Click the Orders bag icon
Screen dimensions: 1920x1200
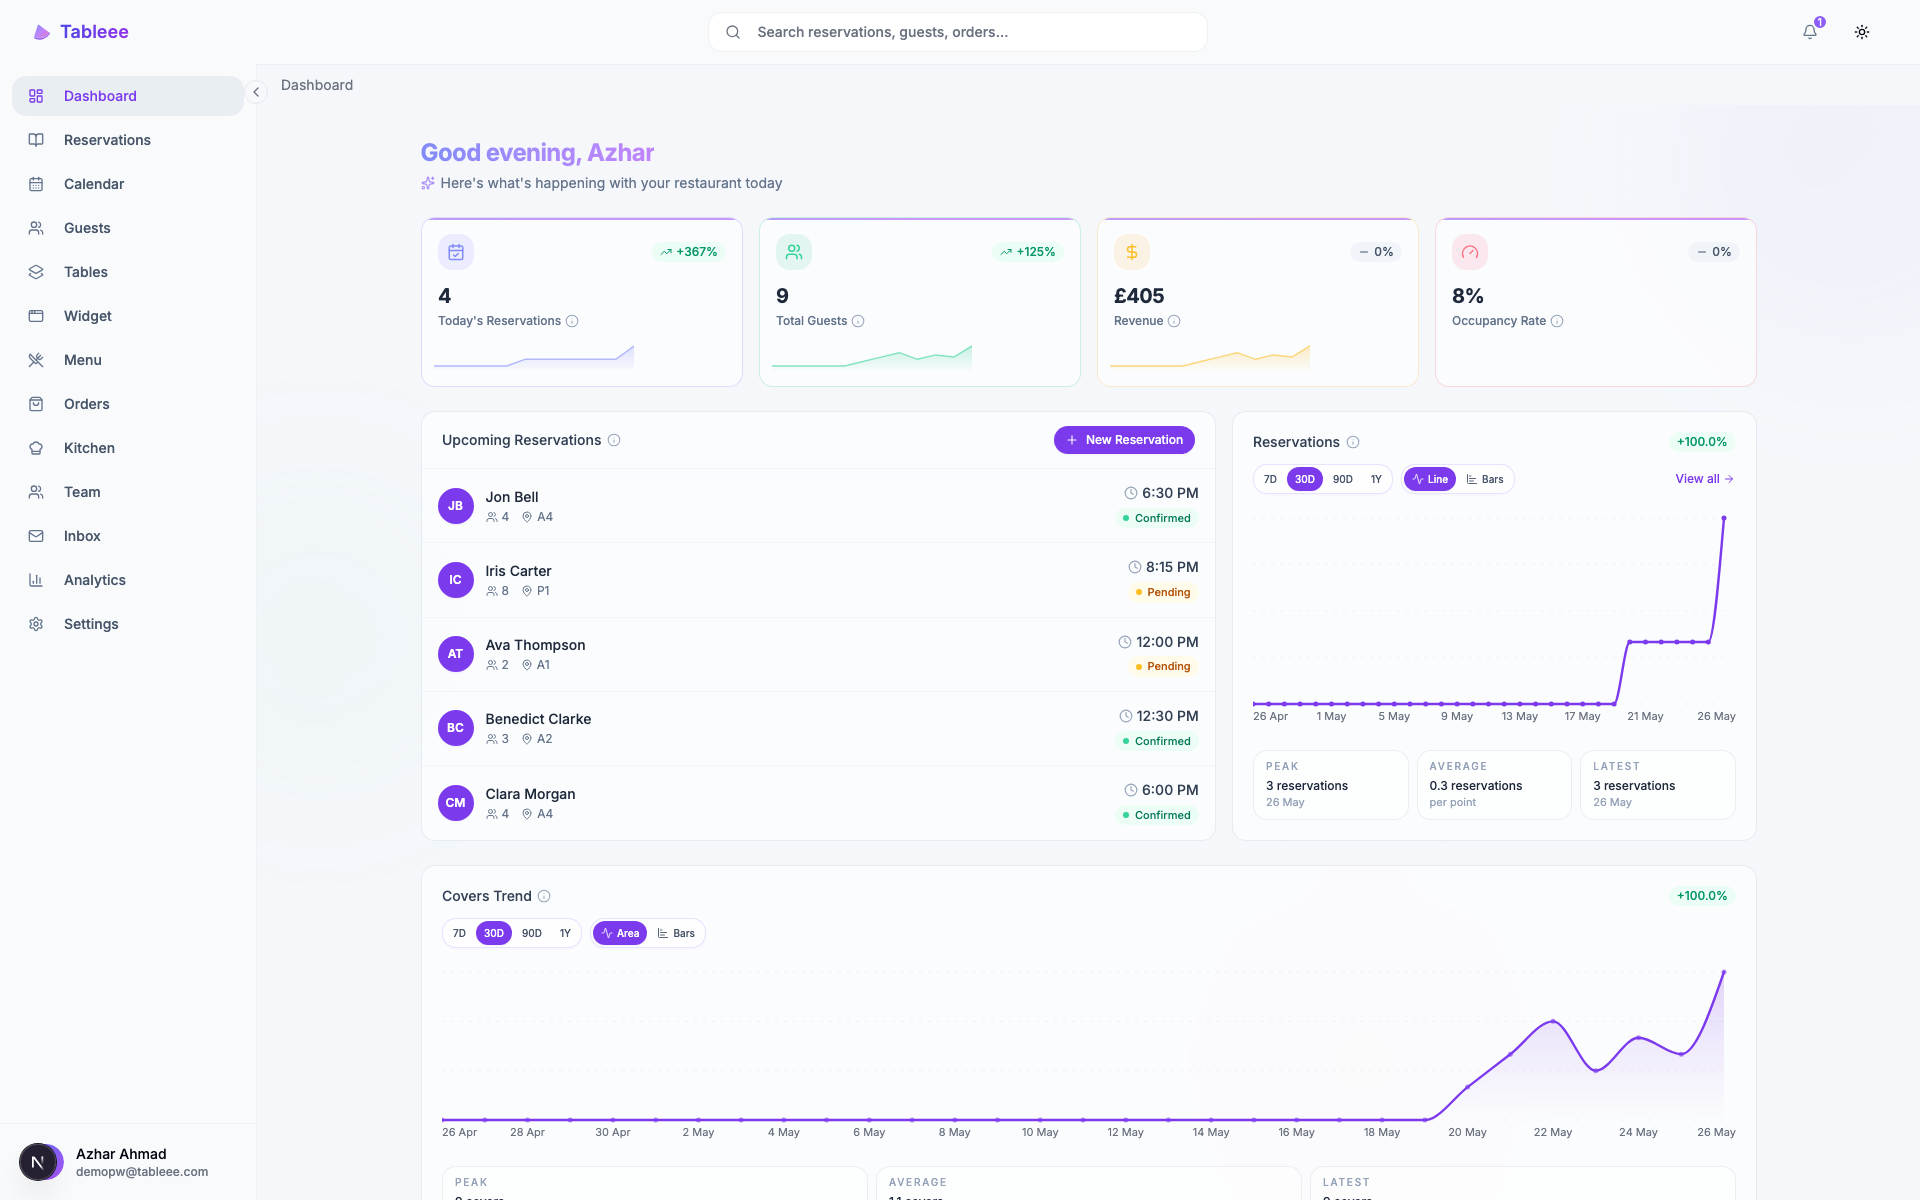(36, 404)
